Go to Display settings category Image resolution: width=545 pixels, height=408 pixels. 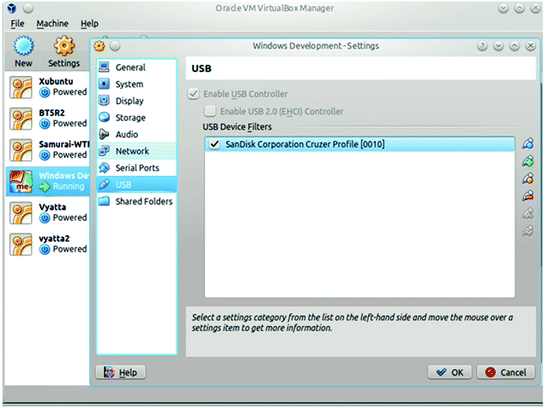click(137, 100)
